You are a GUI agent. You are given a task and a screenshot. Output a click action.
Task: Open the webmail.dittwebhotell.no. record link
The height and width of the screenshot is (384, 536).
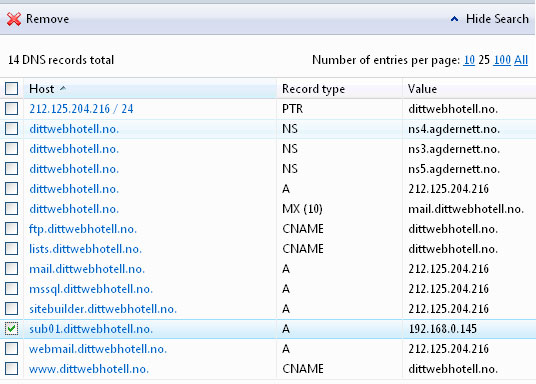click(x=98, y=349)
